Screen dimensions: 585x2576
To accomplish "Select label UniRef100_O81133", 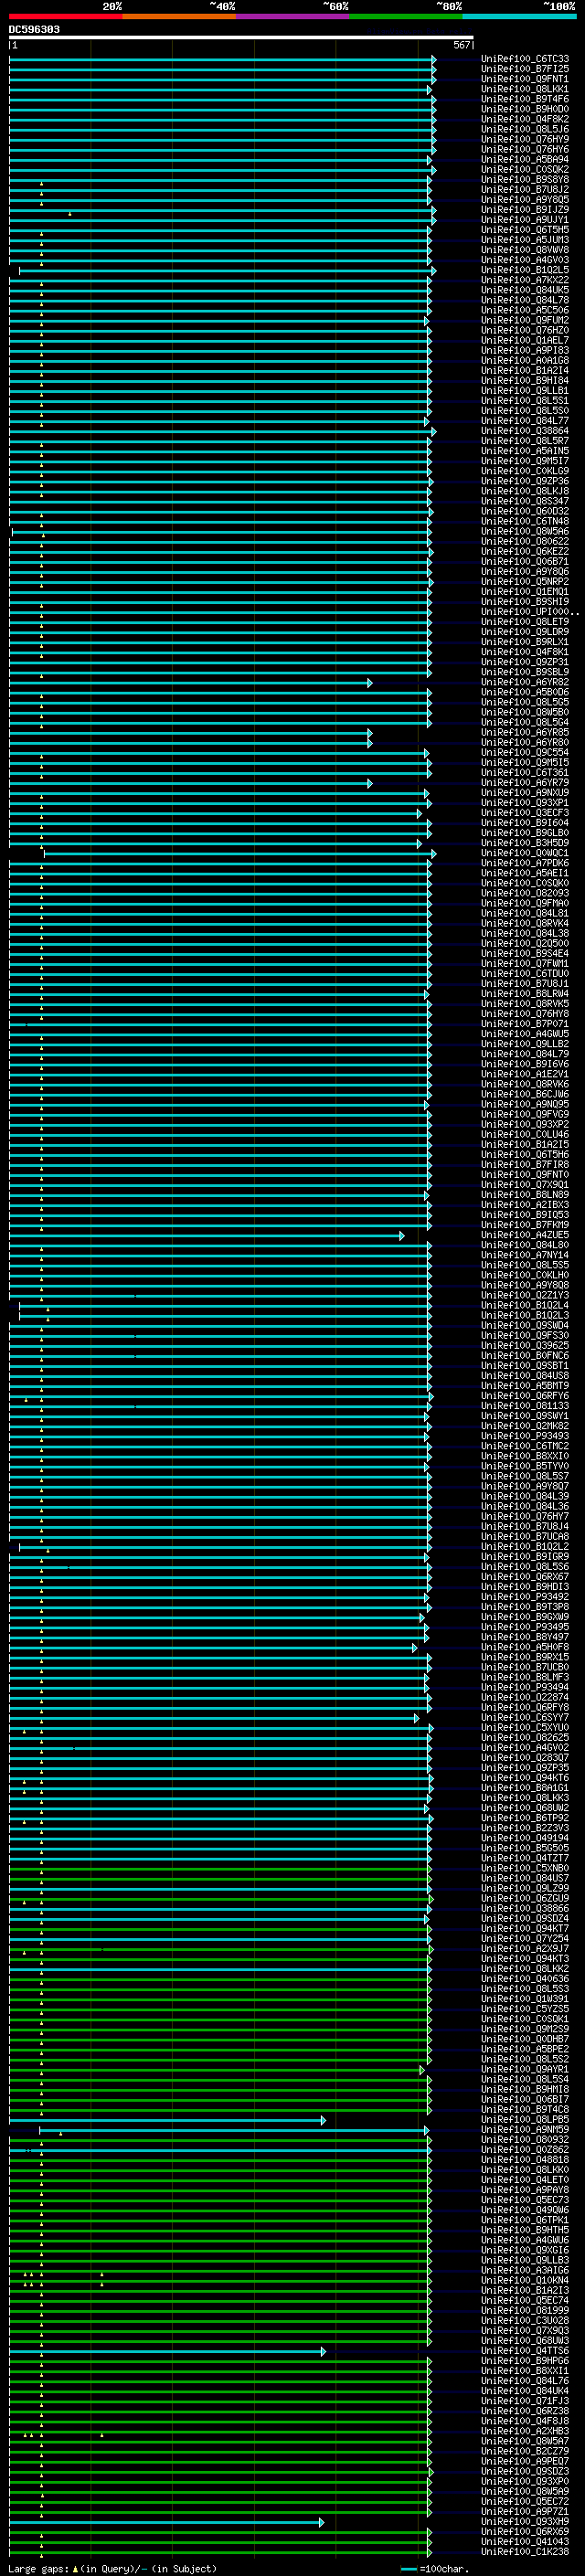I will click(x=525, y=1407).
